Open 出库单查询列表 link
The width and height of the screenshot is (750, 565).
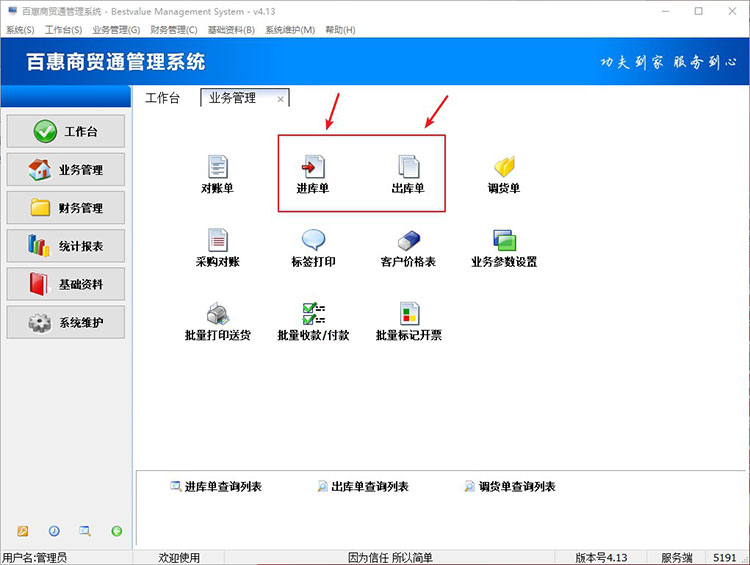(x=363, y=487)
